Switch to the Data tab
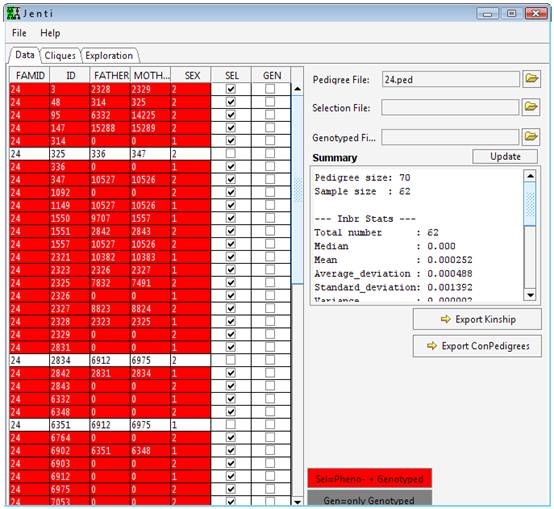This screenshot has height=509, width=554. tap(24, 55)
